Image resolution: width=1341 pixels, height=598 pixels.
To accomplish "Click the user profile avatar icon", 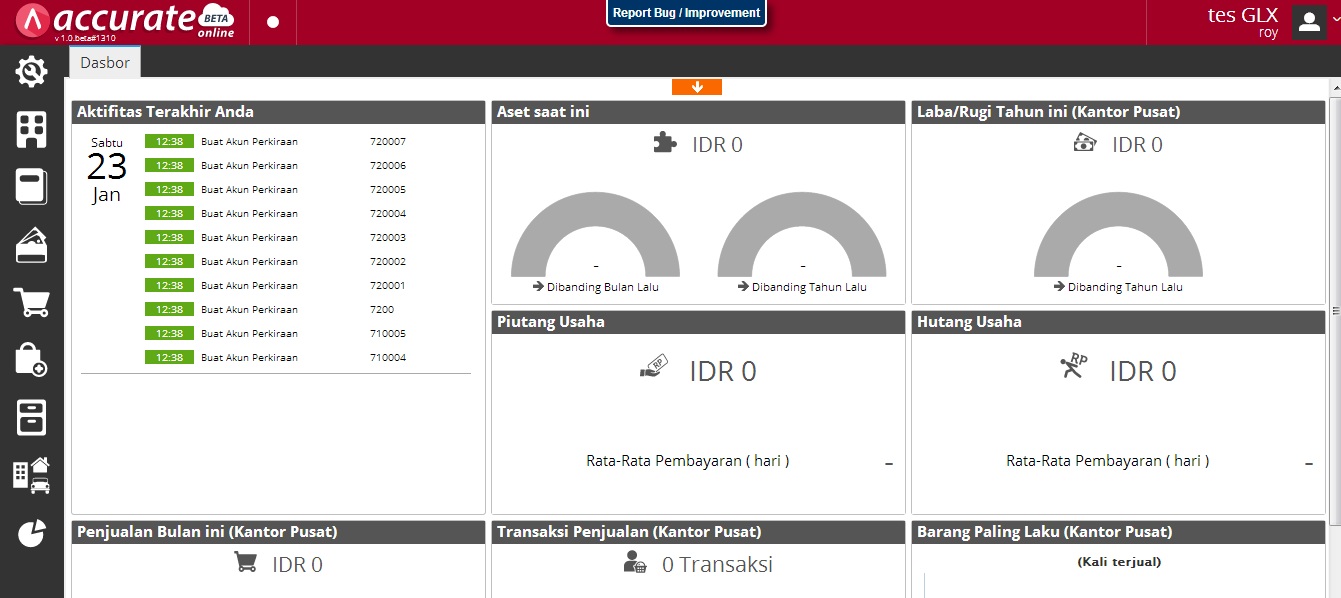I will pos(1308,22).
